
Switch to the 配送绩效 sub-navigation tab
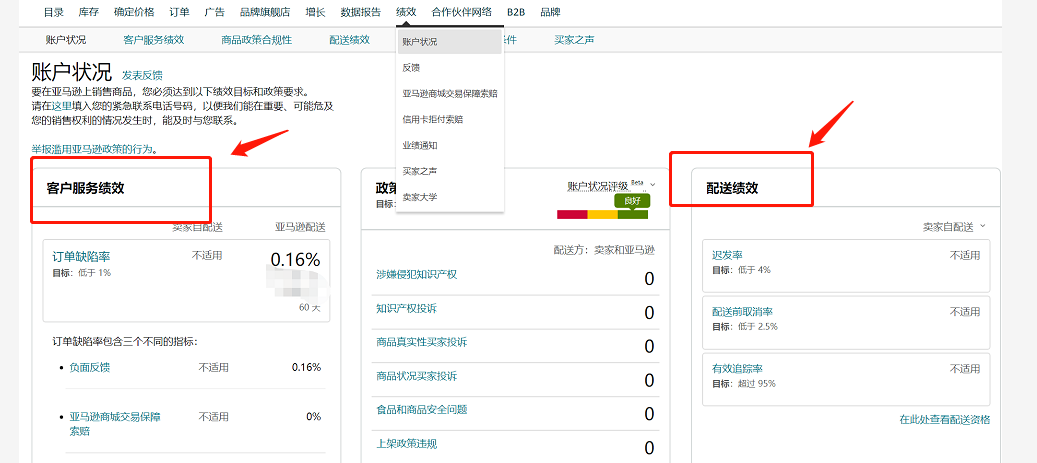349,40
